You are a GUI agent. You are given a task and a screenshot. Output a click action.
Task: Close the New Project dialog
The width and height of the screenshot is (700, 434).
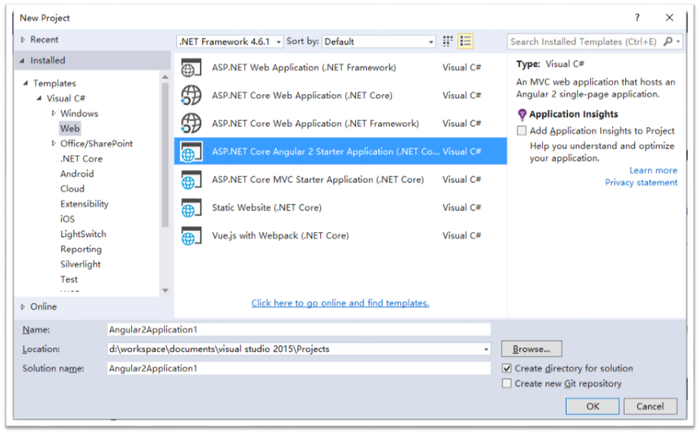(x=669, y=17)
